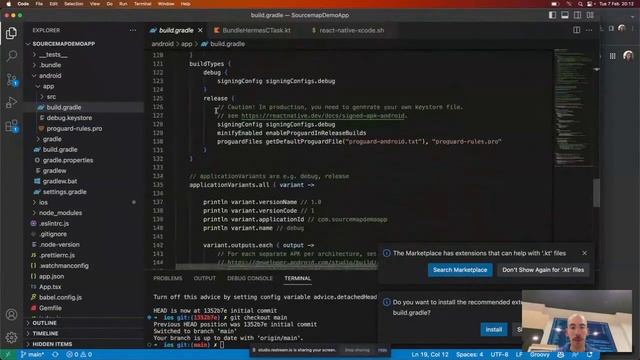Click Ln 19, Col 12 cursor position
Screen dimensions: 640x360
(430, 354)
